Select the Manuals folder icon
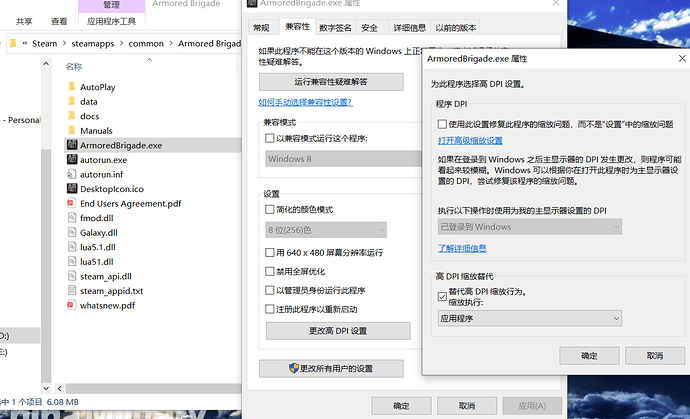Viewport: 690px width, 419px height. point(72,130)
